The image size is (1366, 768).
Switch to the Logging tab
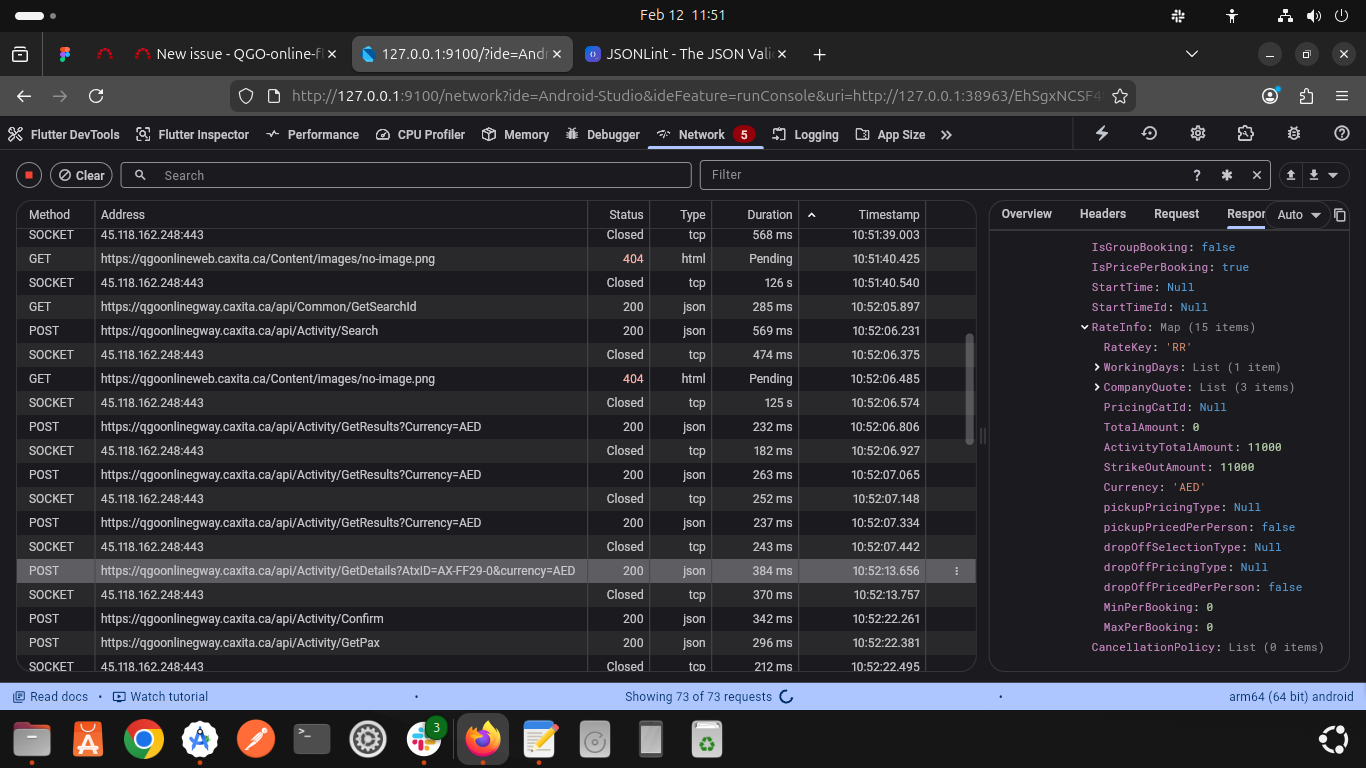(806, 135)
